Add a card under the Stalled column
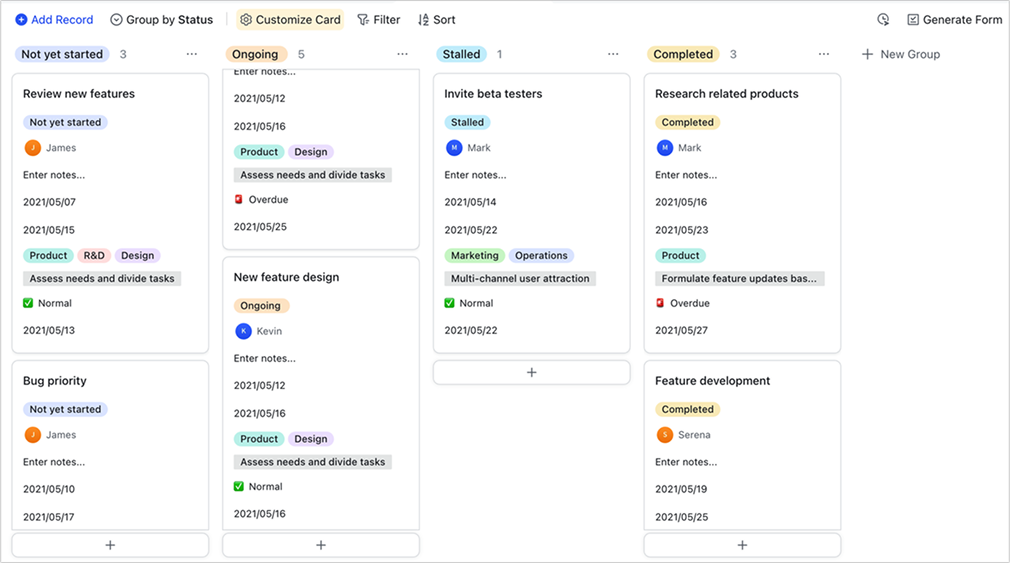 point(531,372)
